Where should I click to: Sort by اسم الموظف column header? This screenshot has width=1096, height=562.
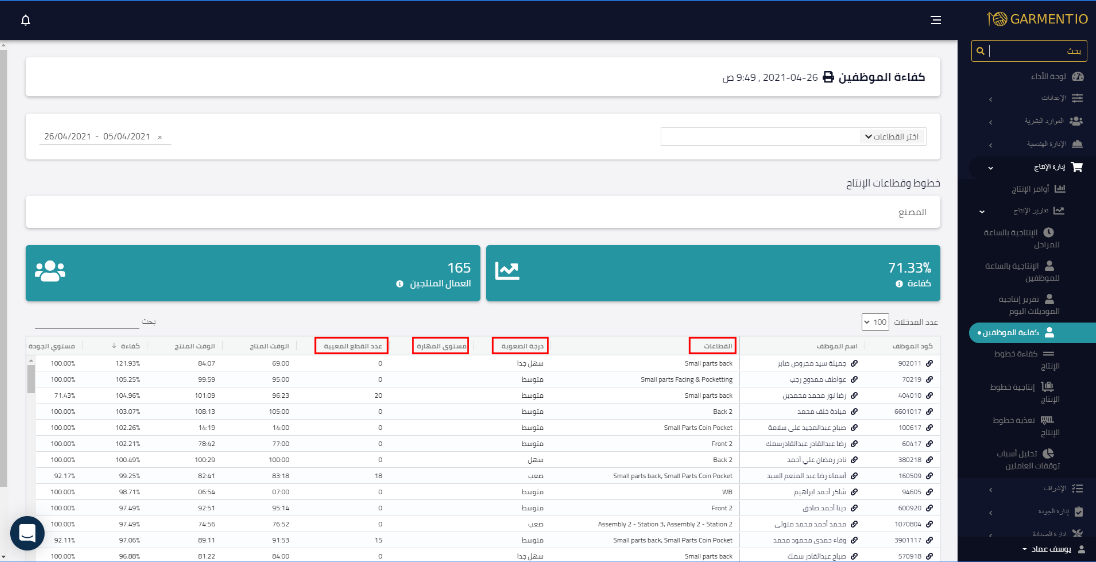pos(836,346)
